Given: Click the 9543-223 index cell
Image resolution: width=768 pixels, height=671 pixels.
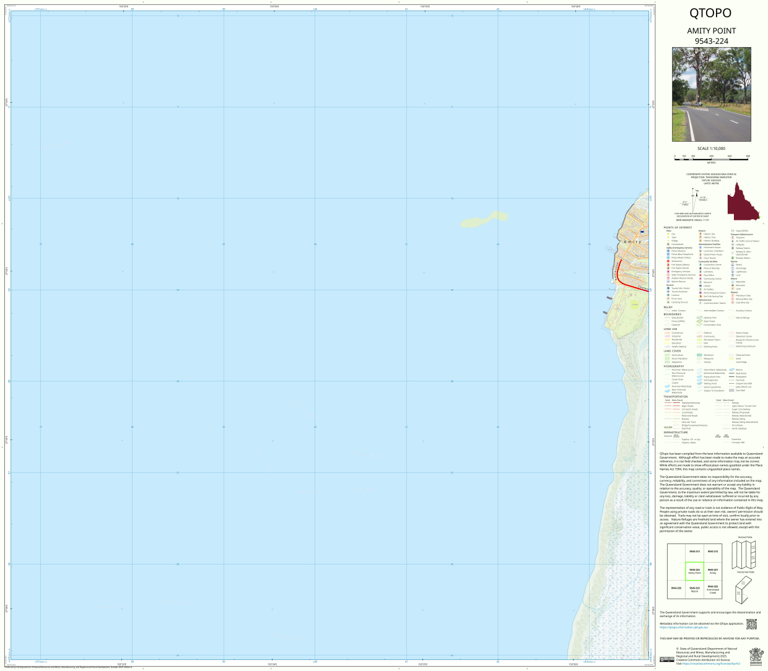Looking at the screenshot, I should (x=694, y=589).
